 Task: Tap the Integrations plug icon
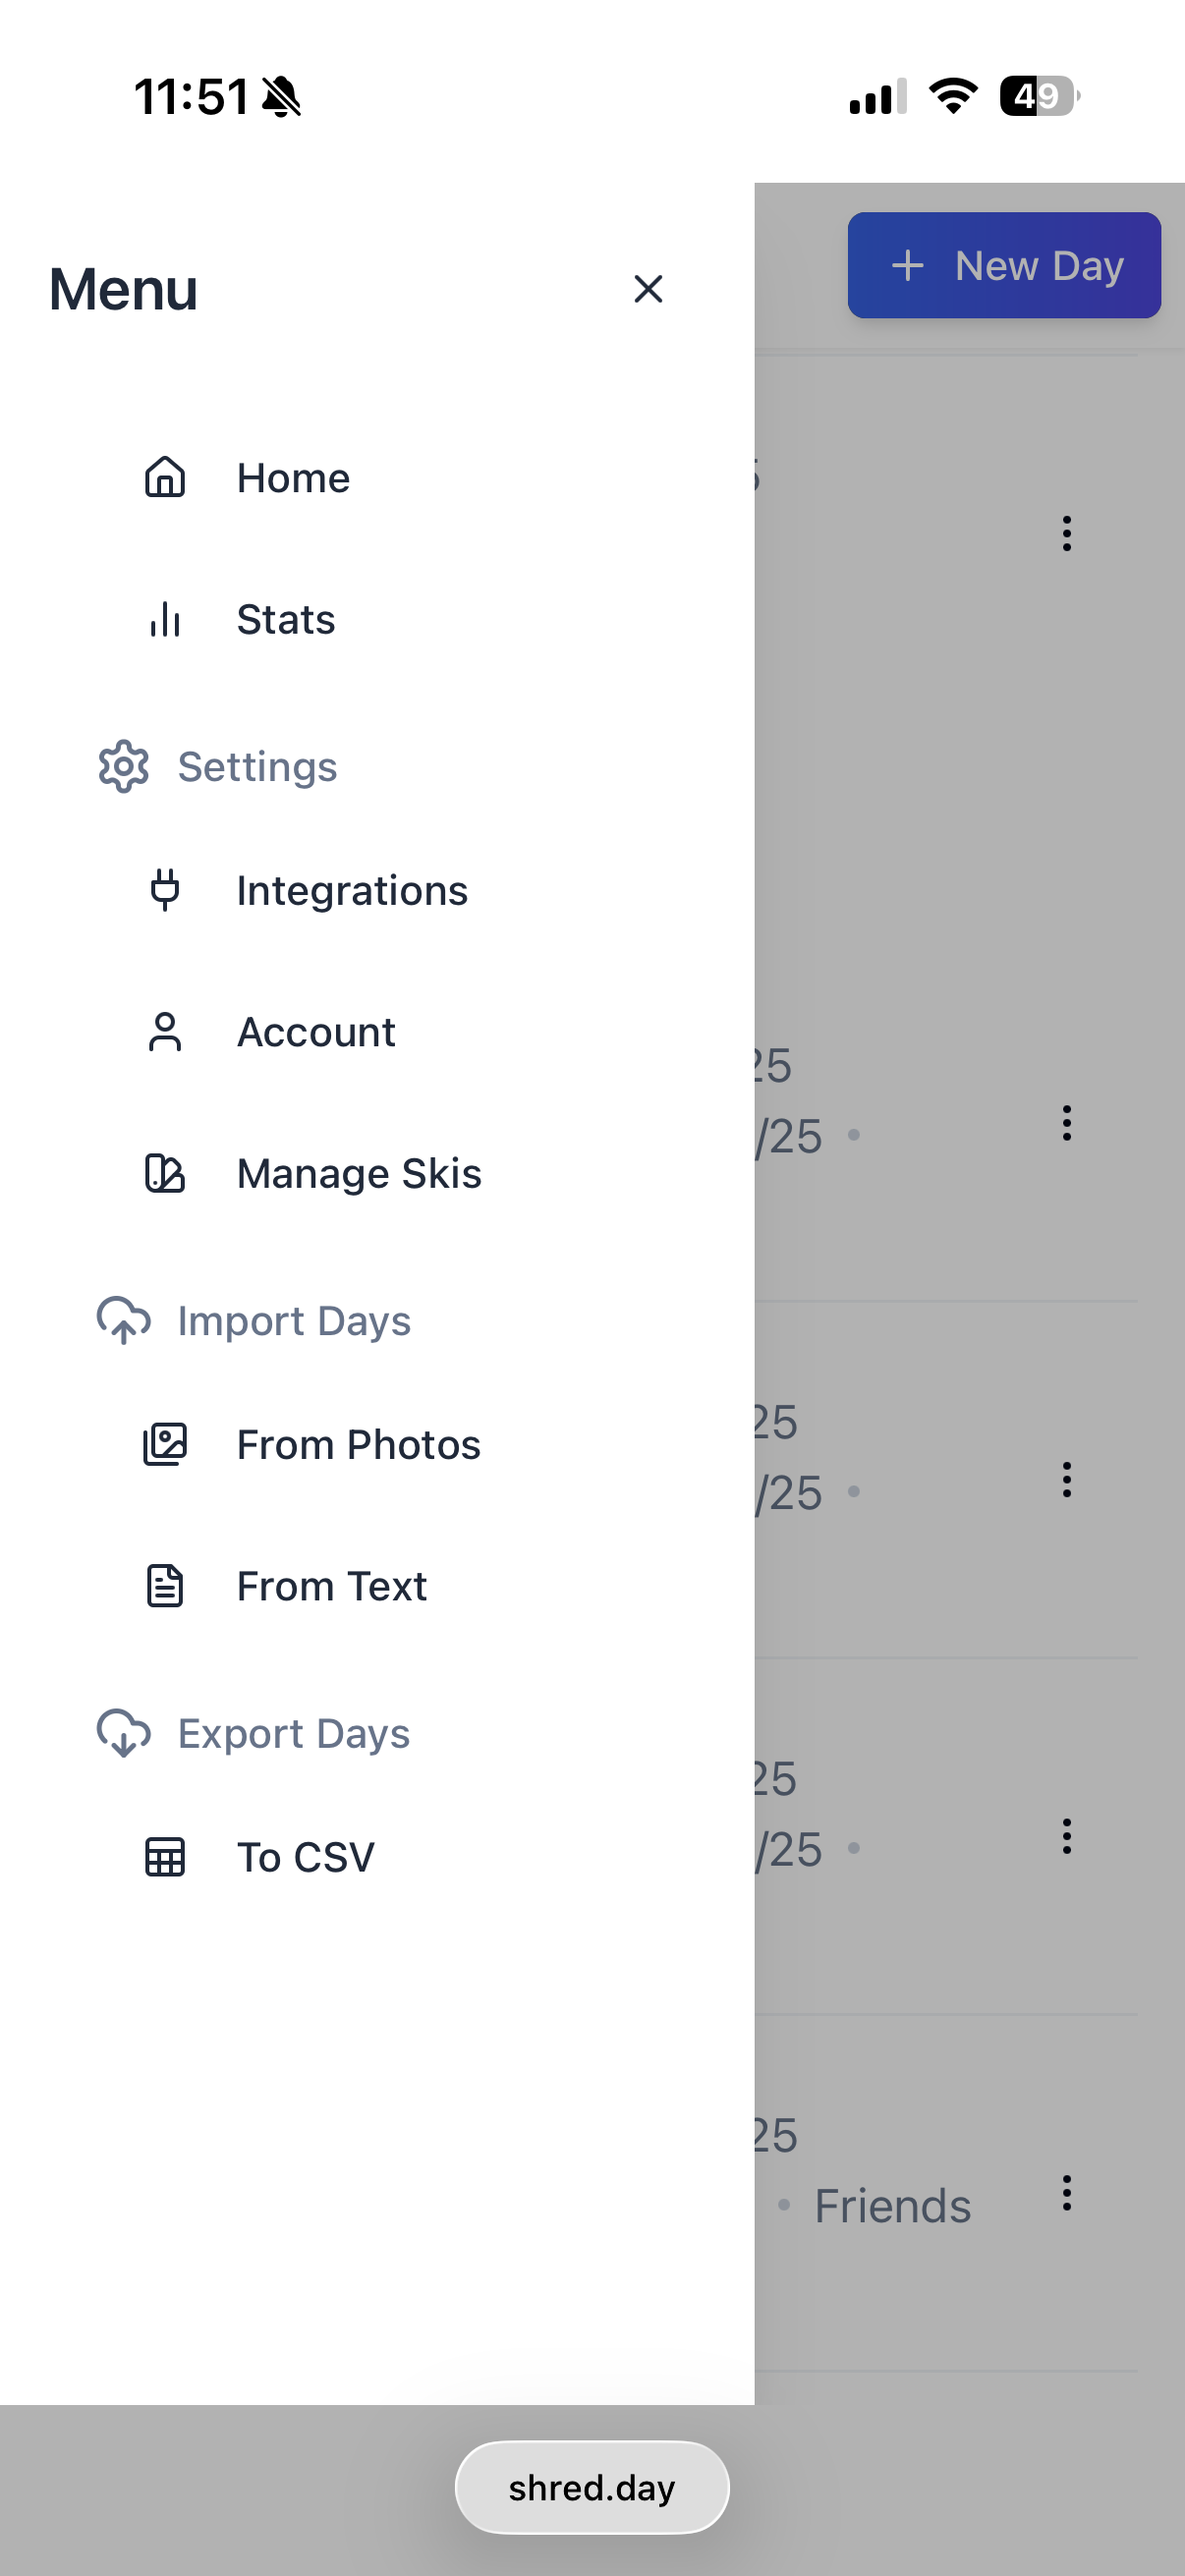click(x=165, y=890)
